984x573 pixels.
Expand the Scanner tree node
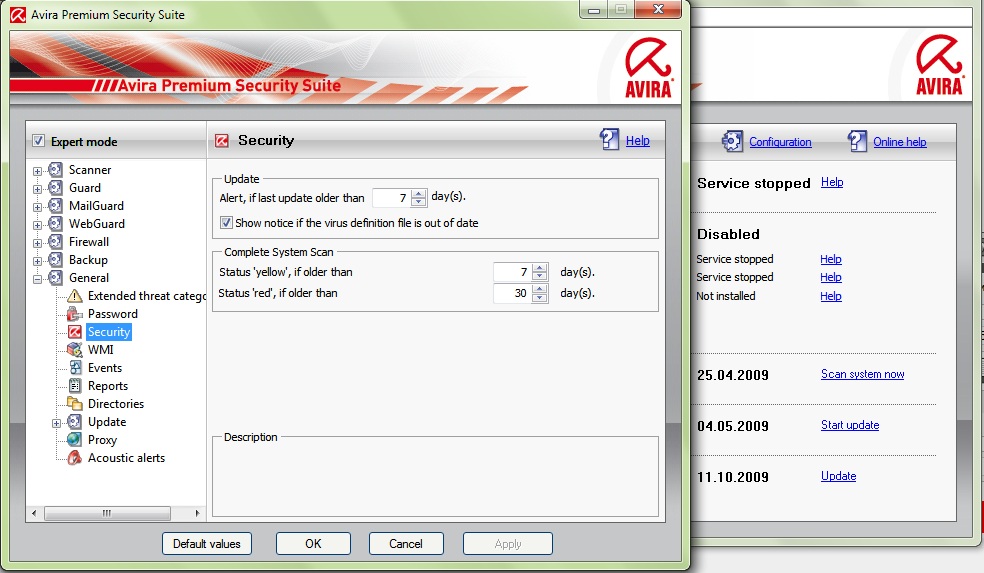(37, 171)
